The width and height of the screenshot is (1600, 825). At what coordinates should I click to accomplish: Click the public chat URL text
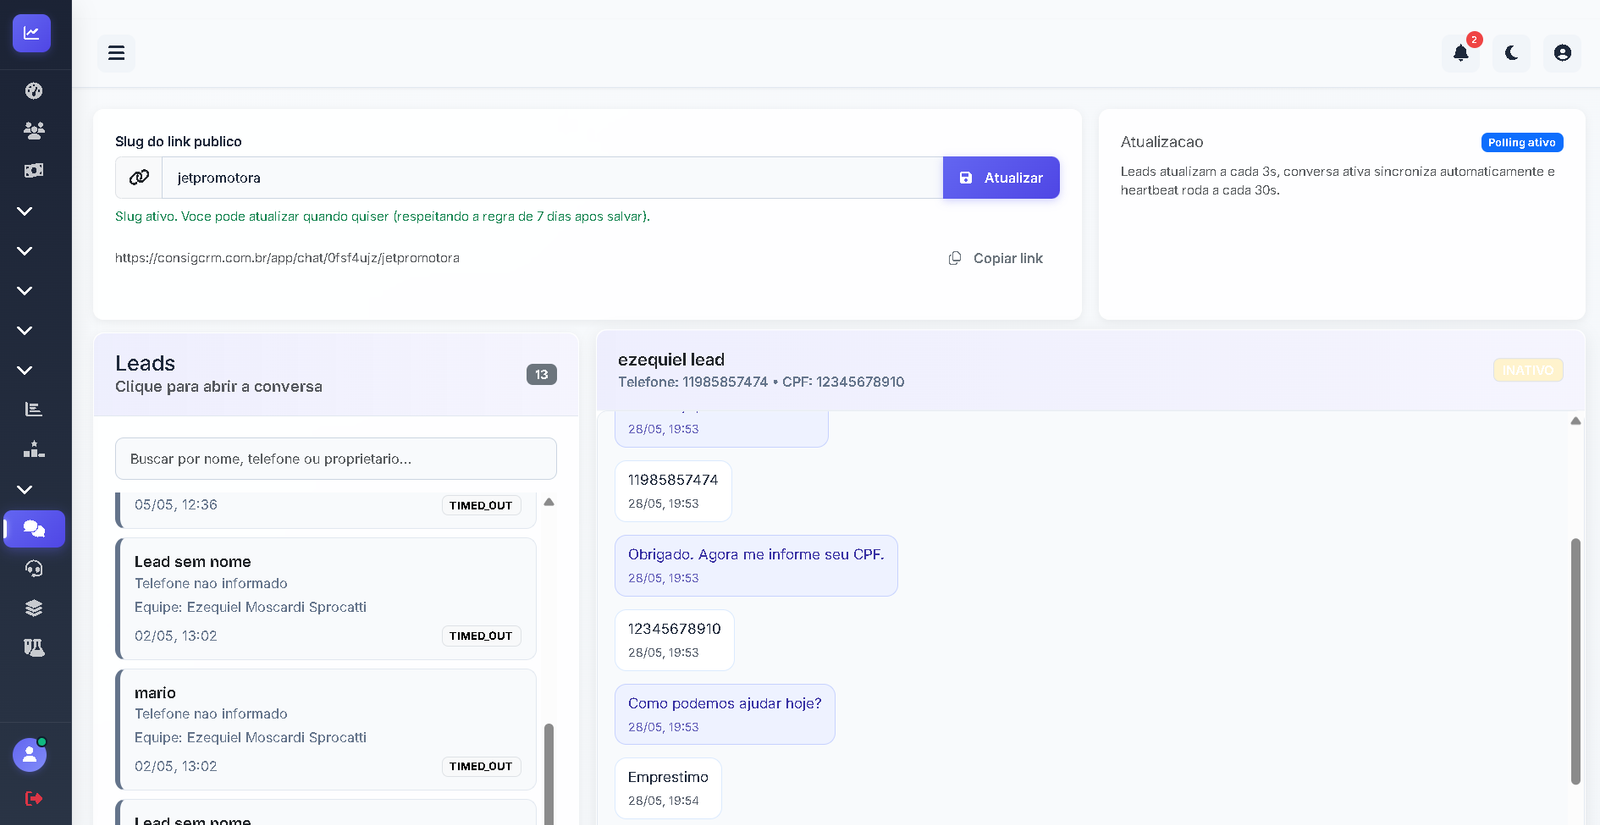click(x=287, y=258)
